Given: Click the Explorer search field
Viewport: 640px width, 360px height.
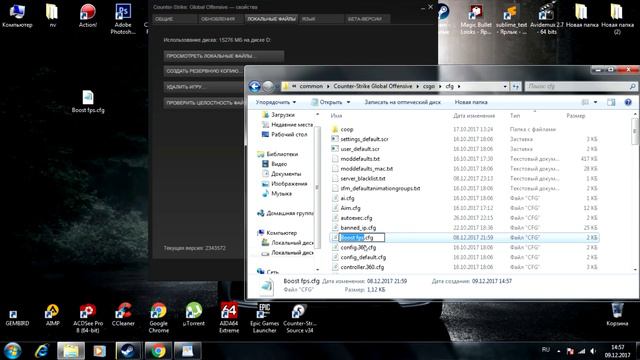Looking at the screenshot, I should tap(580, 87).
